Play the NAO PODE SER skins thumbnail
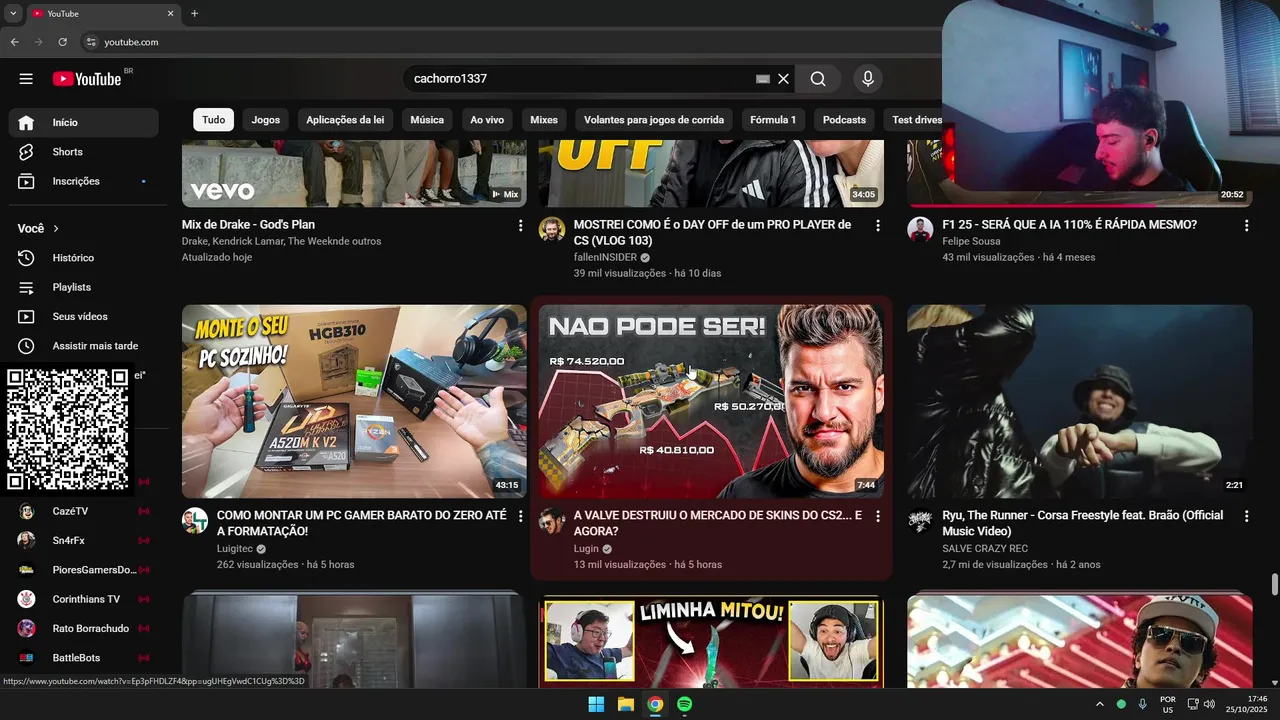 point(711,401)
